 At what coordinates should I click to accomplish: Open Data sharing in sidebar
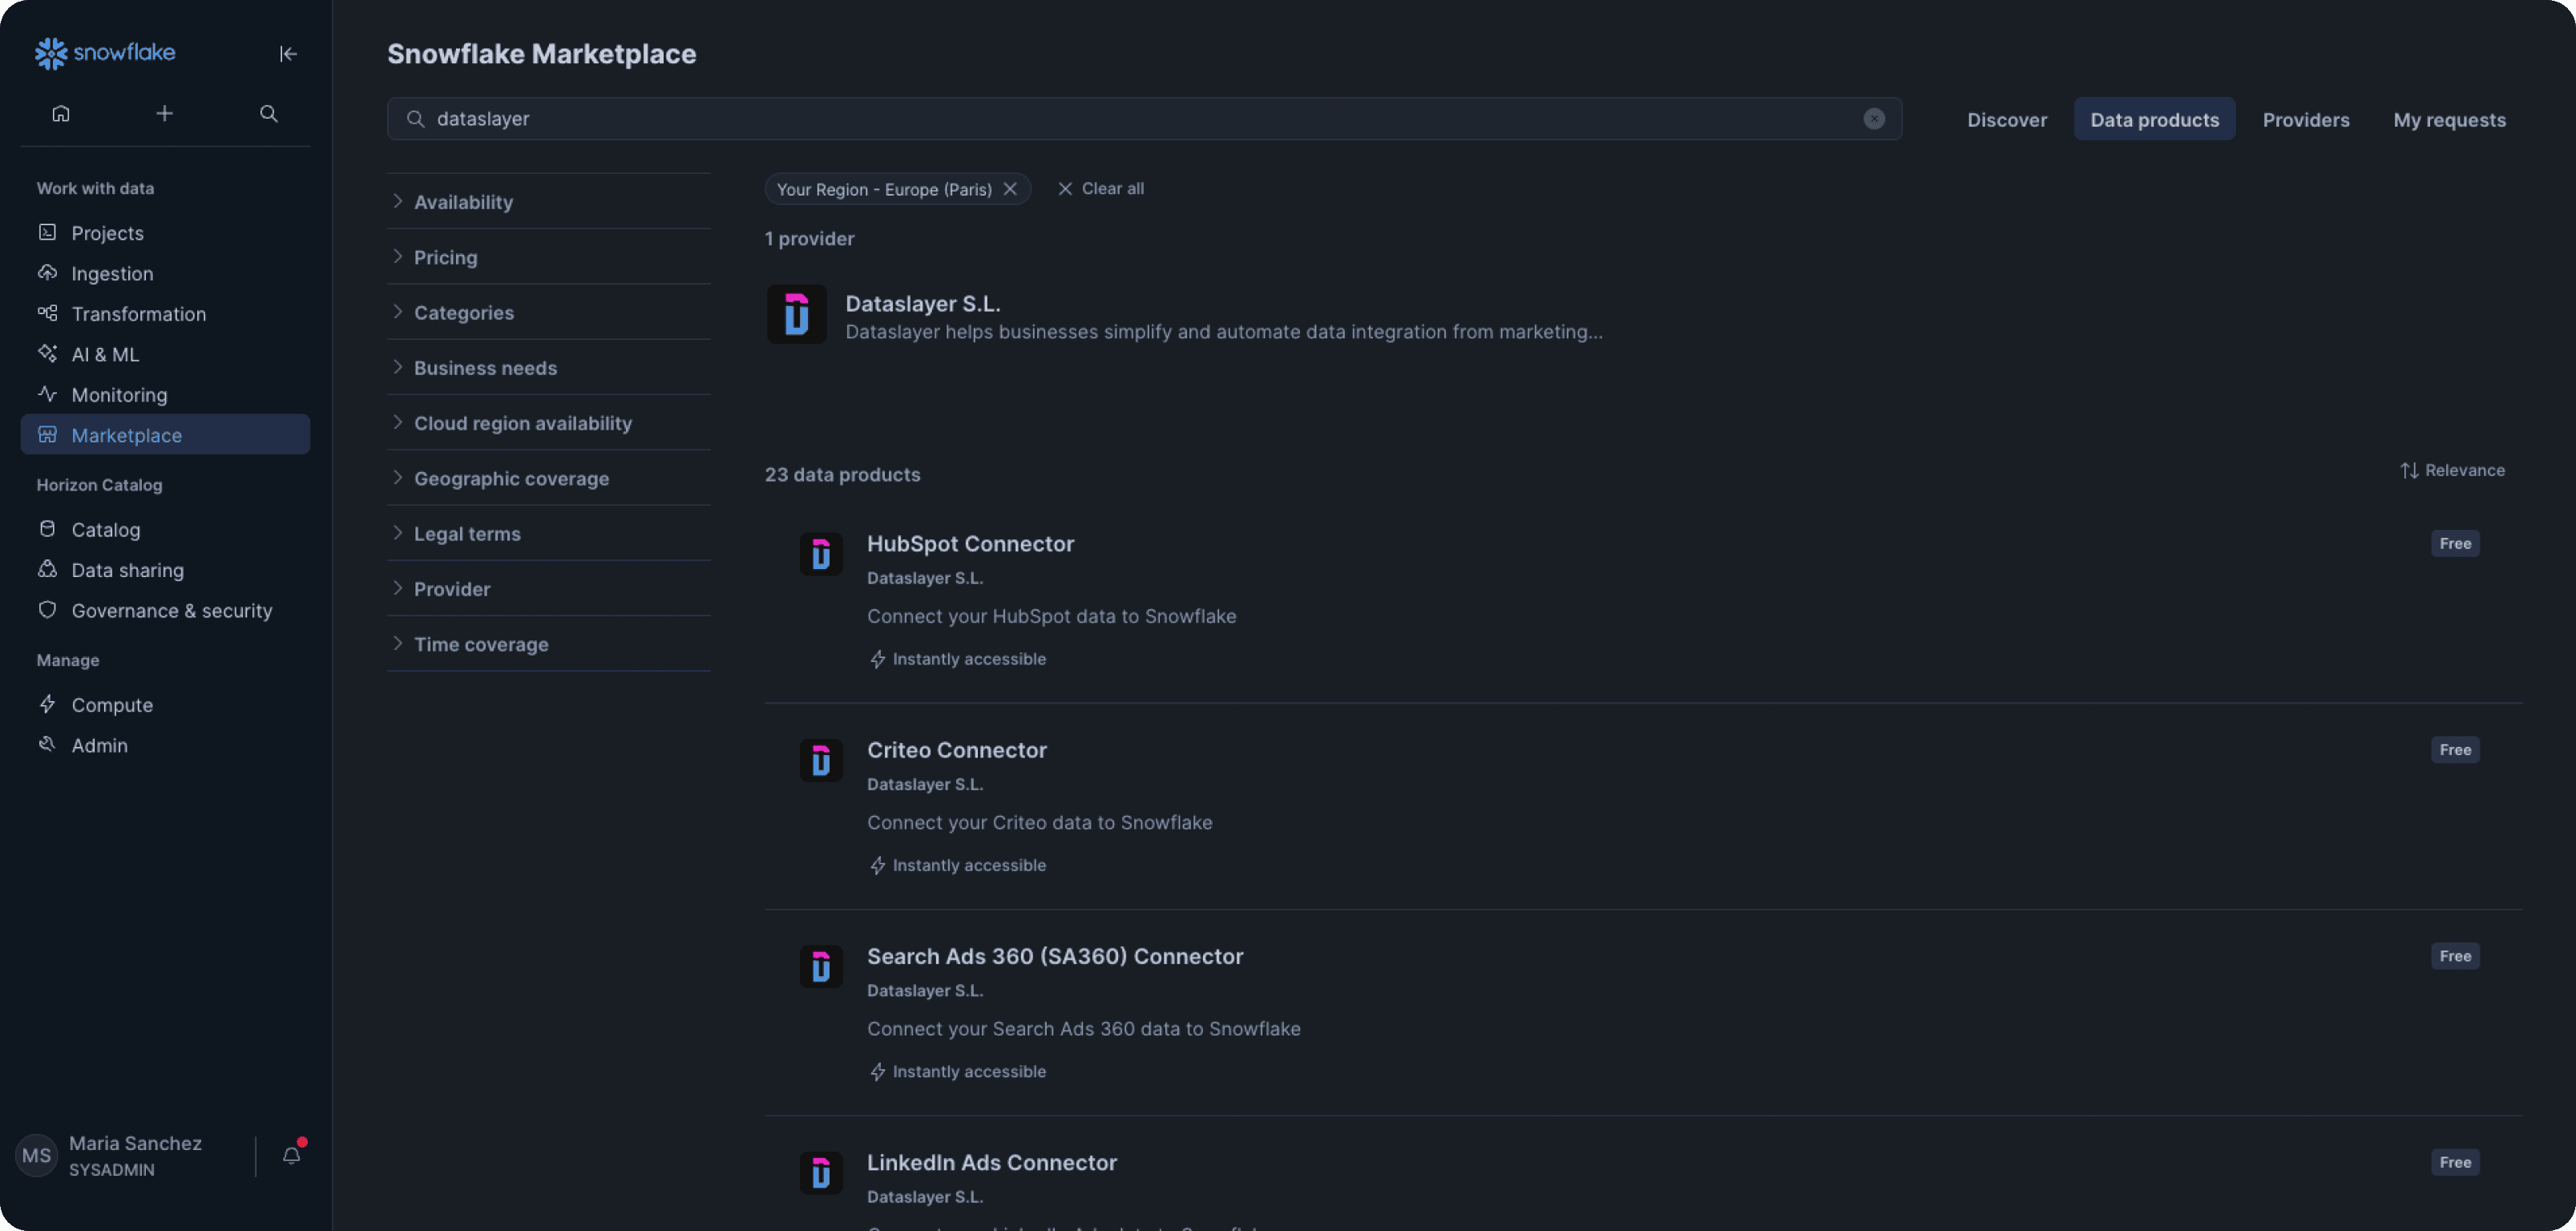coord(127,570)
